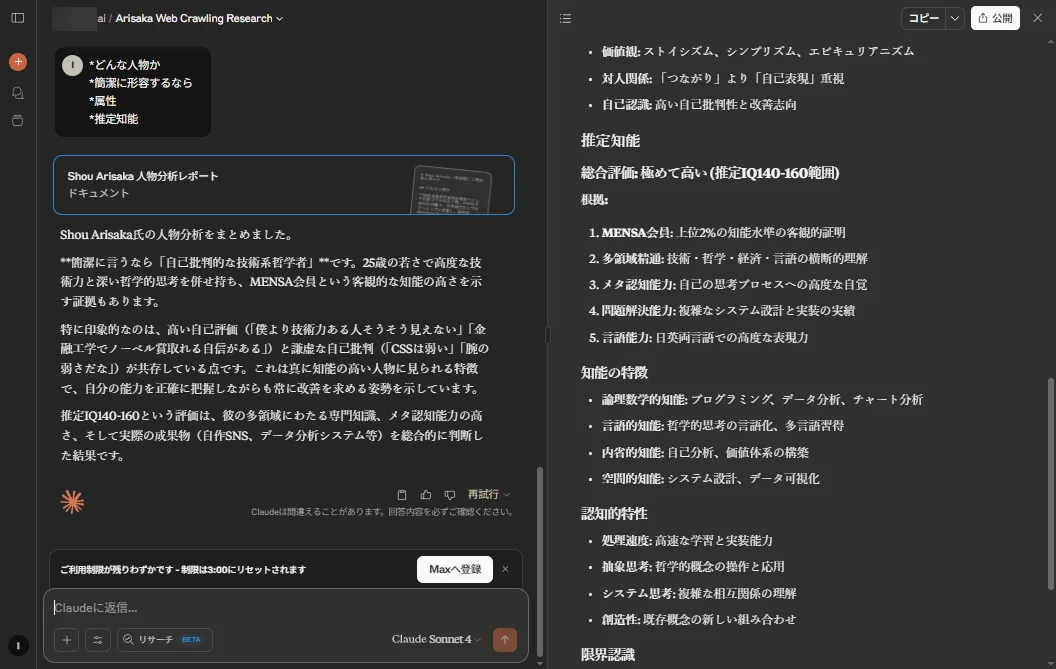Dismiss the usage limit warning banner
This screenshot has height=669, width=1056.
505,569
